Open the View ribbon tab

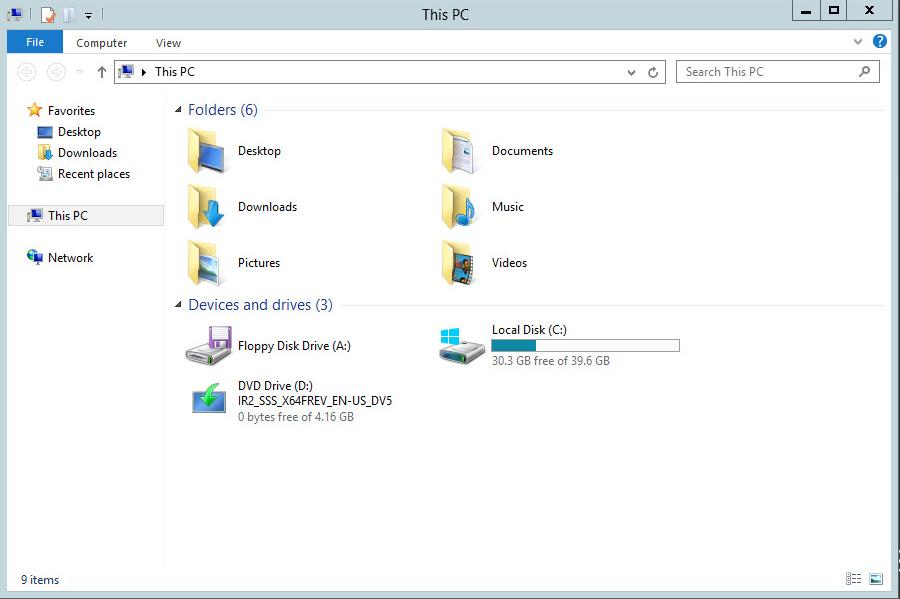(168, 43)
